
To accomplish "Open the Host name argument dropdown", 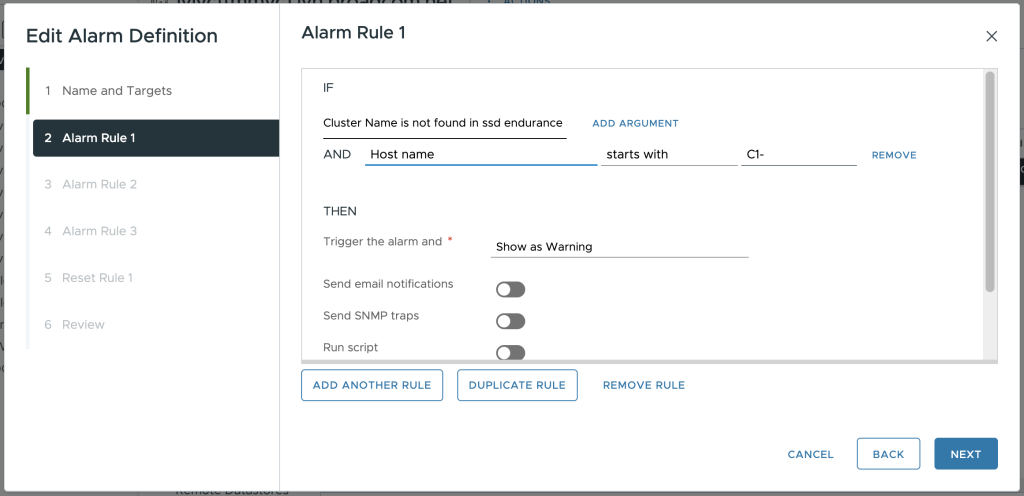I will [x=480, y=155].
